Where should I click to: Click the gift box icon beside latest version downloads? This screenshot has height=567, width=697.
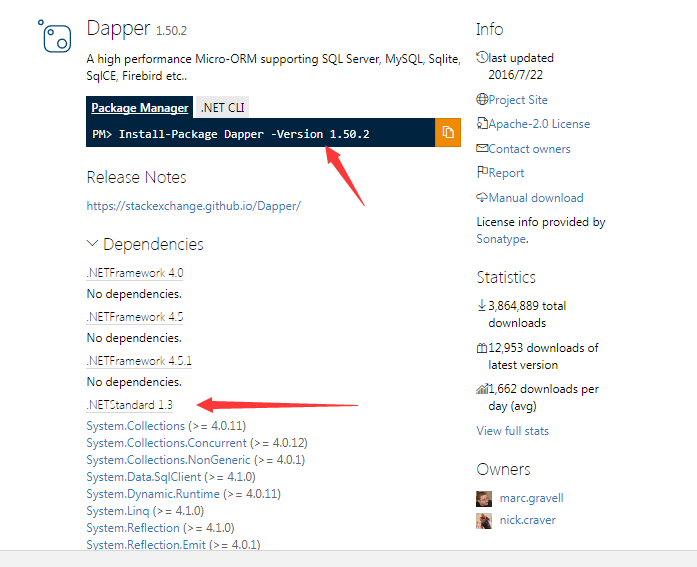click(x=482, y=347)
